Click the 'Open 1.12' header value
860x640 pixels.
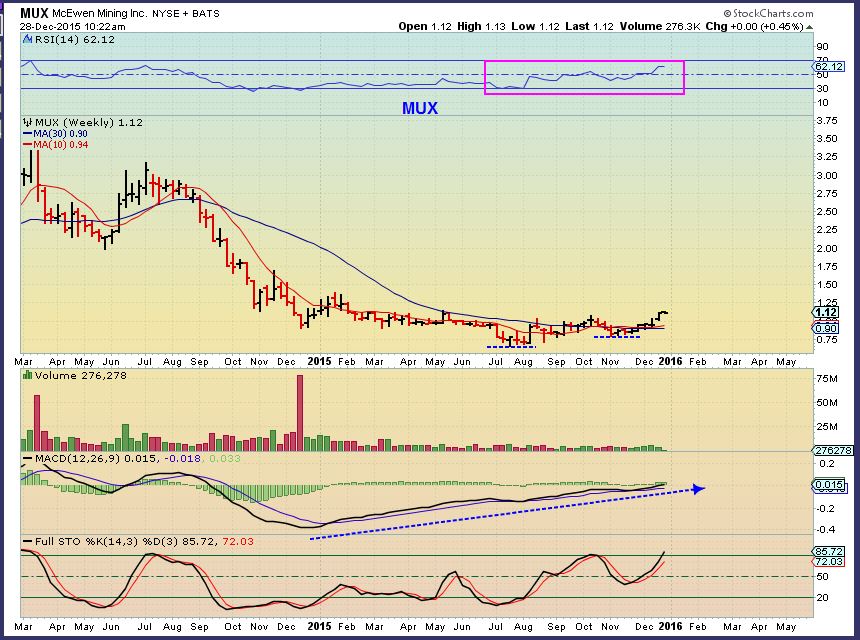[x=425, y=26]
